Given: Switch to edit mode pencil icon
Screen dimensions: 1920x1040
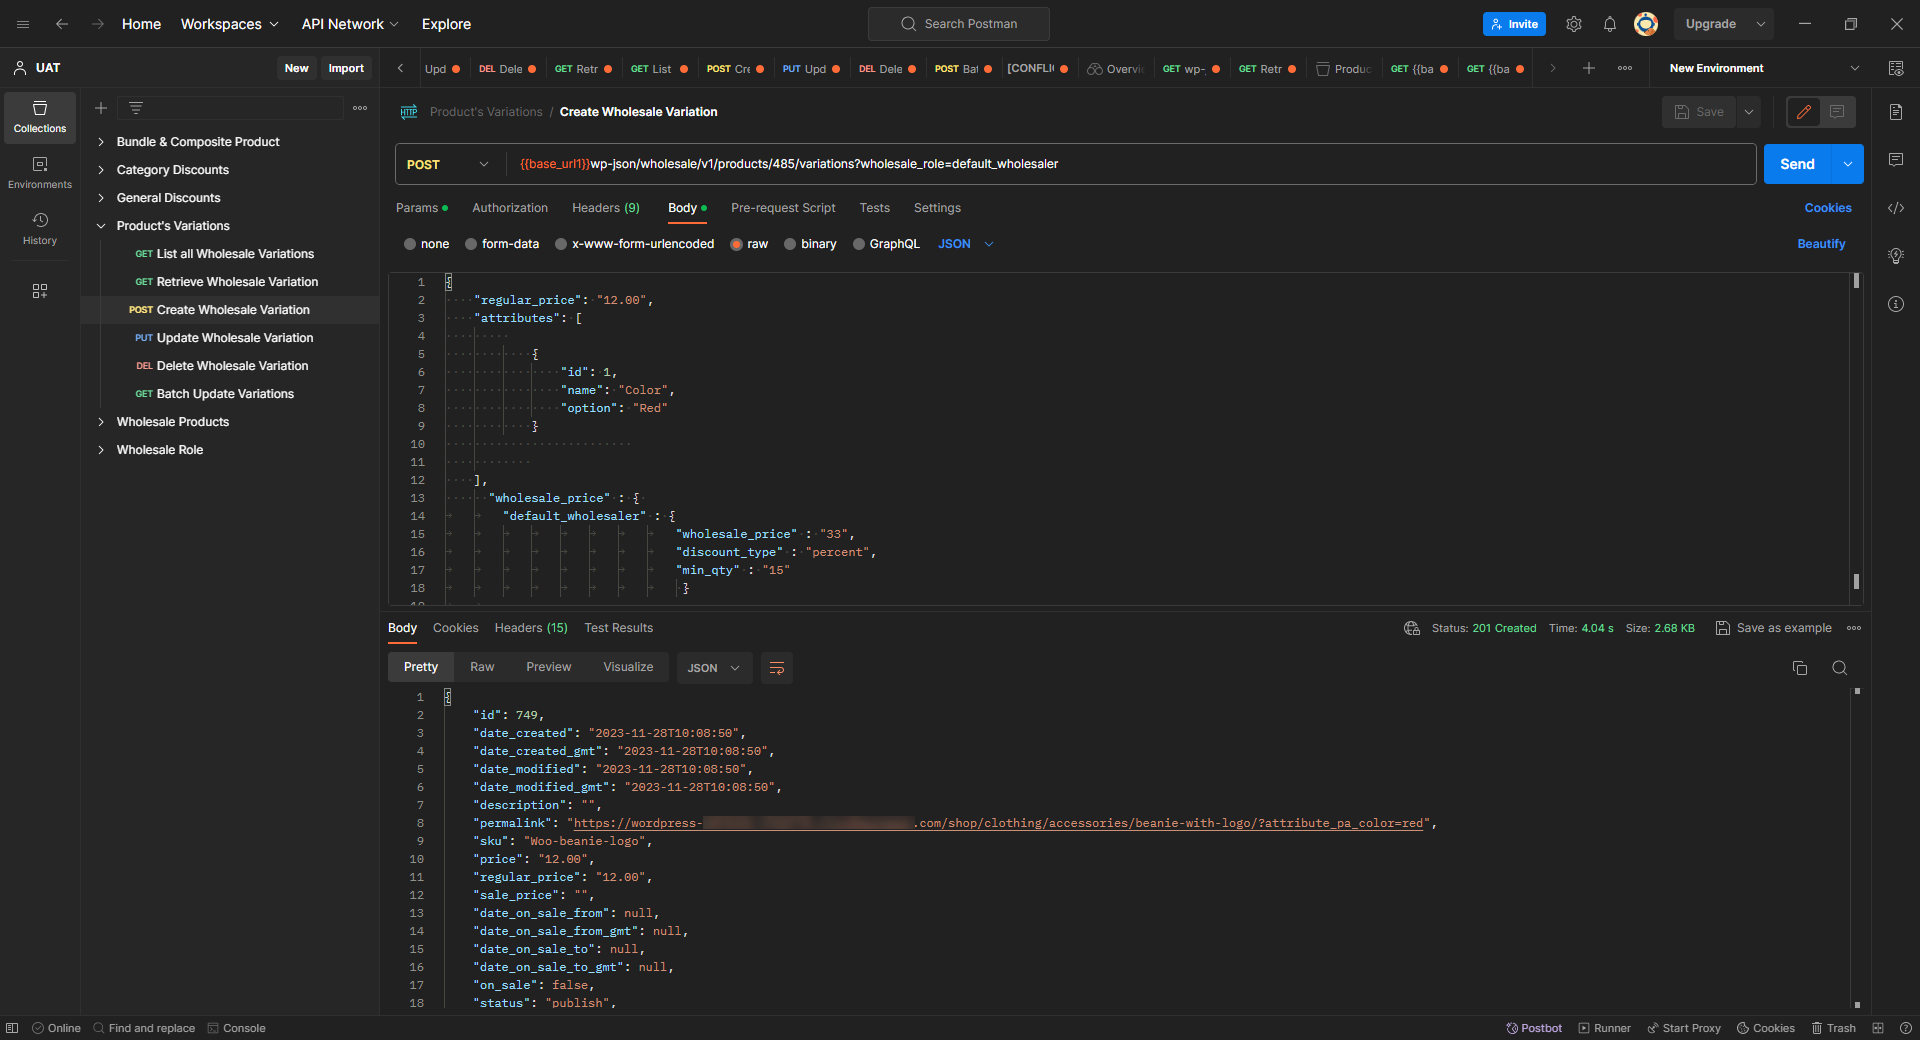Looking at the screenshot, I should [x=1804, y=112].
